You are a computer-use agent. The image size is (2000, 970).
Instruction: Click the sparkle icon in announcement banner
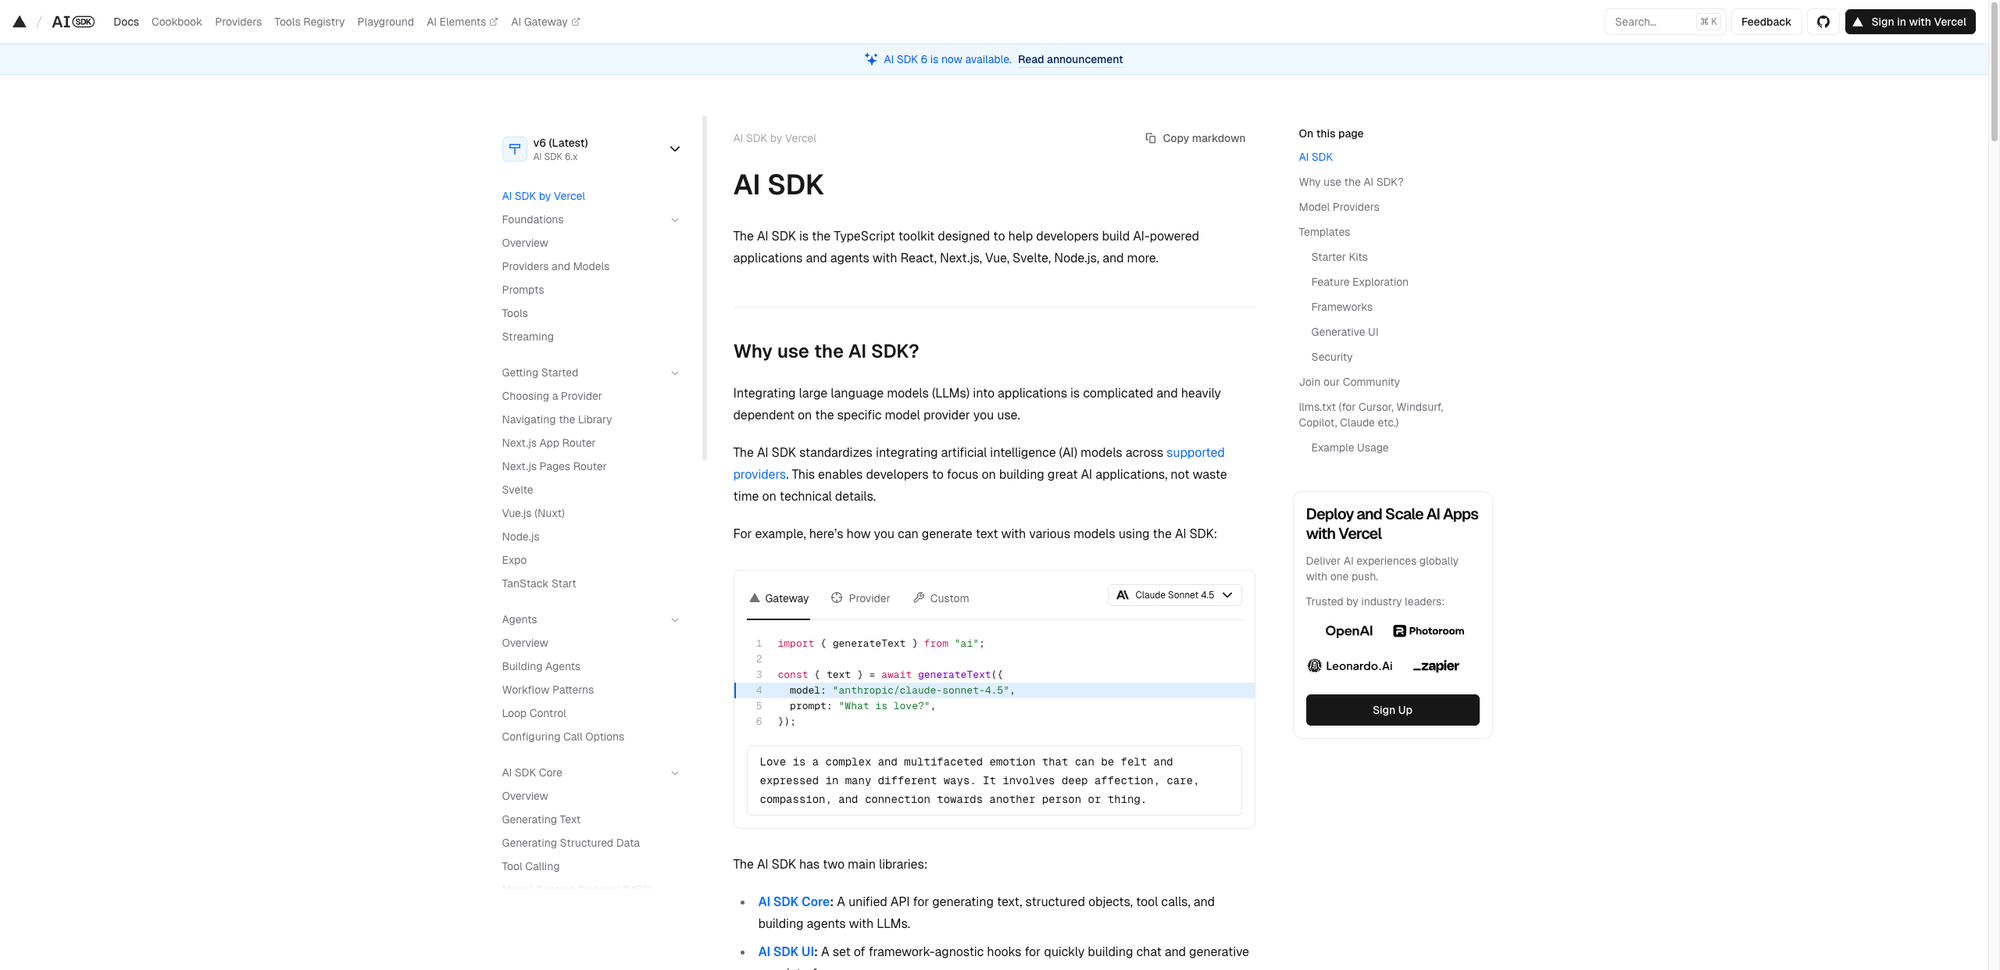tap(871, 59)
